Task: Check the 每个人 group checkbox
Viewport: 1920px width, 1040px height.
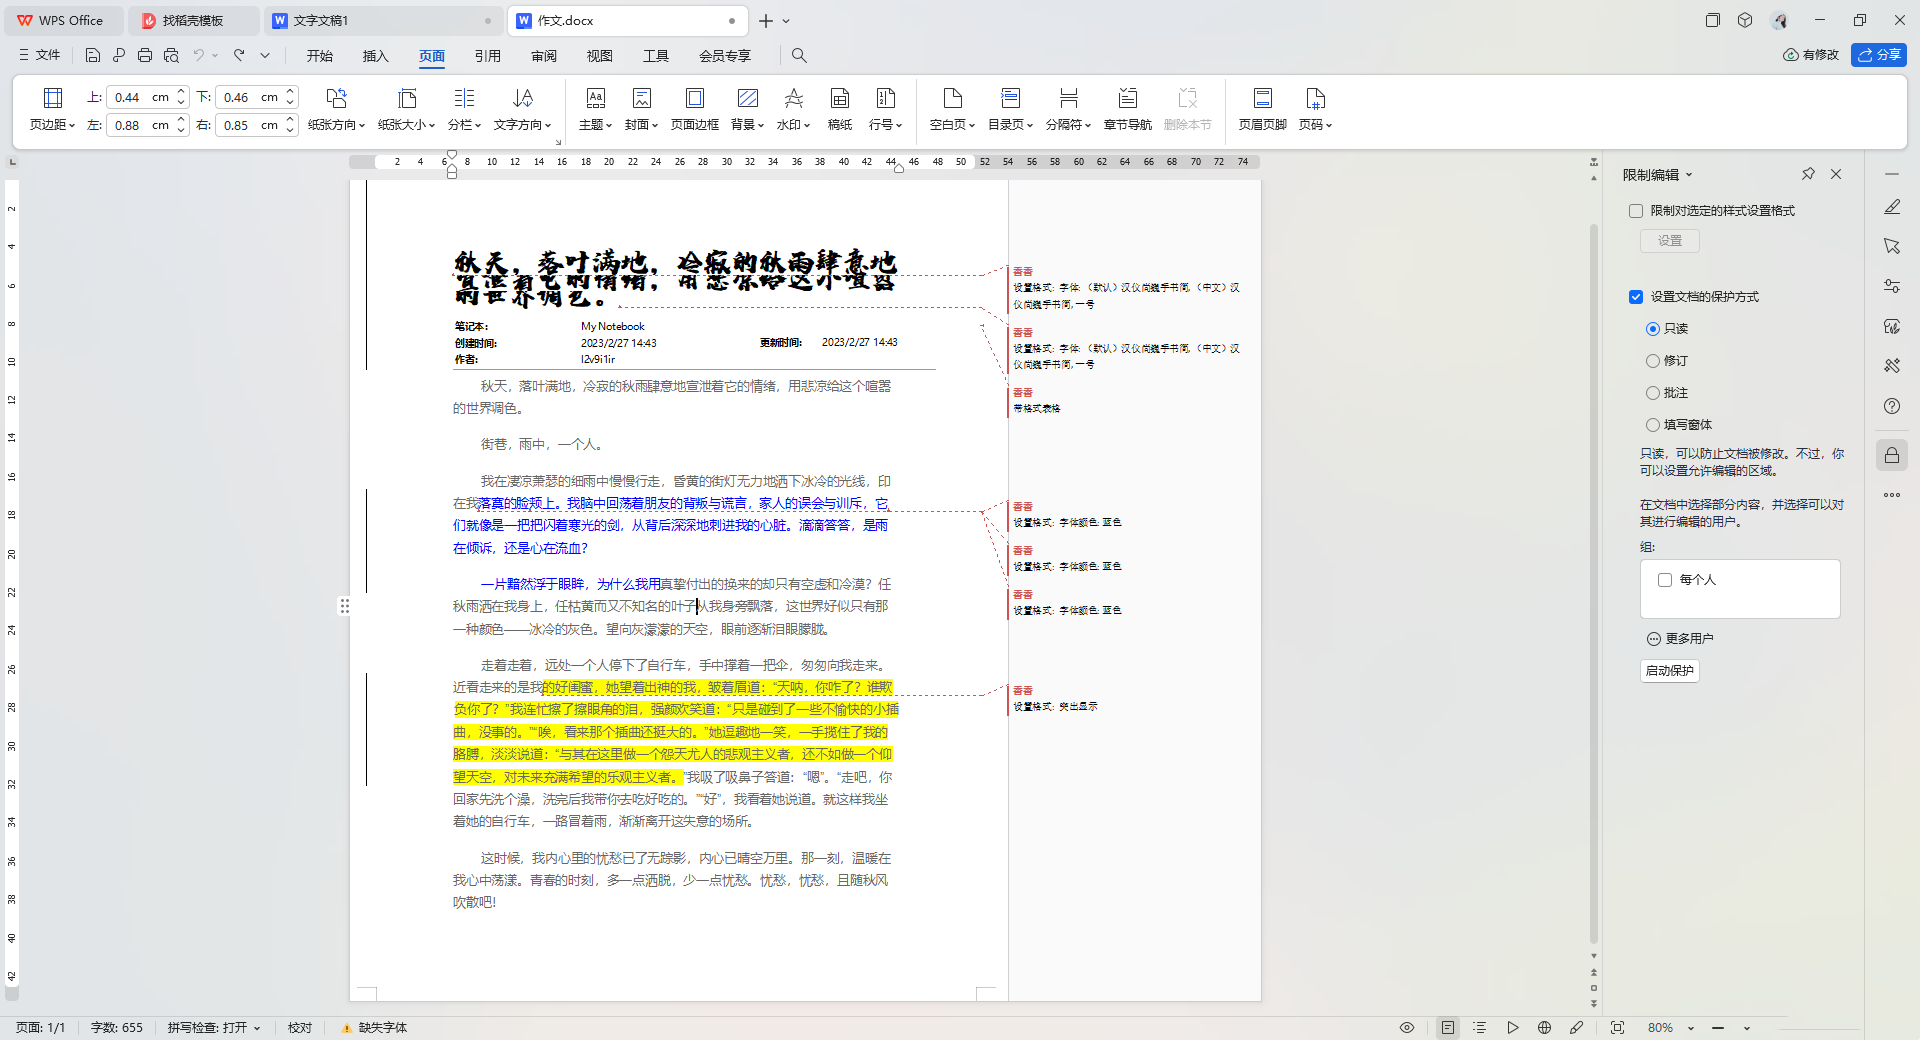Action: [x=1665, y=580]
